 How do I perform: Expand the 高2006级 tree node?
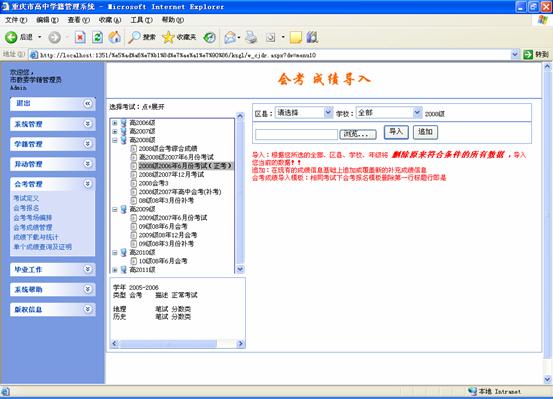(115, 123)
